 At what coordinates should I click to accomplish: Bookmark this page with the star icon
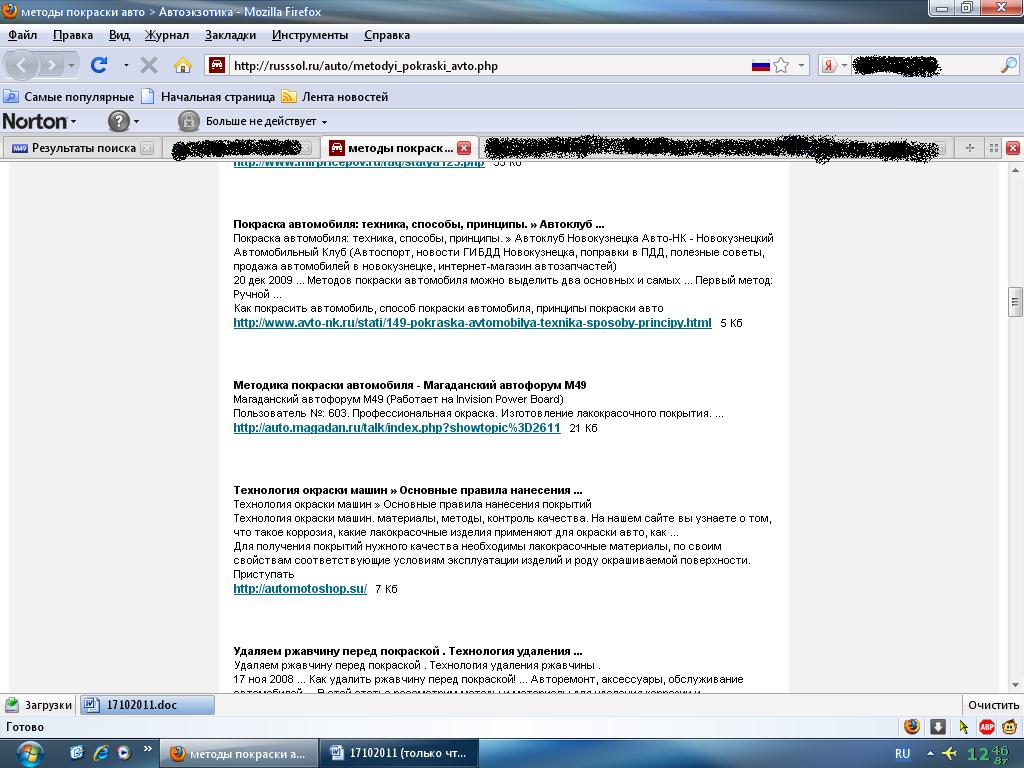pos(781,65)
